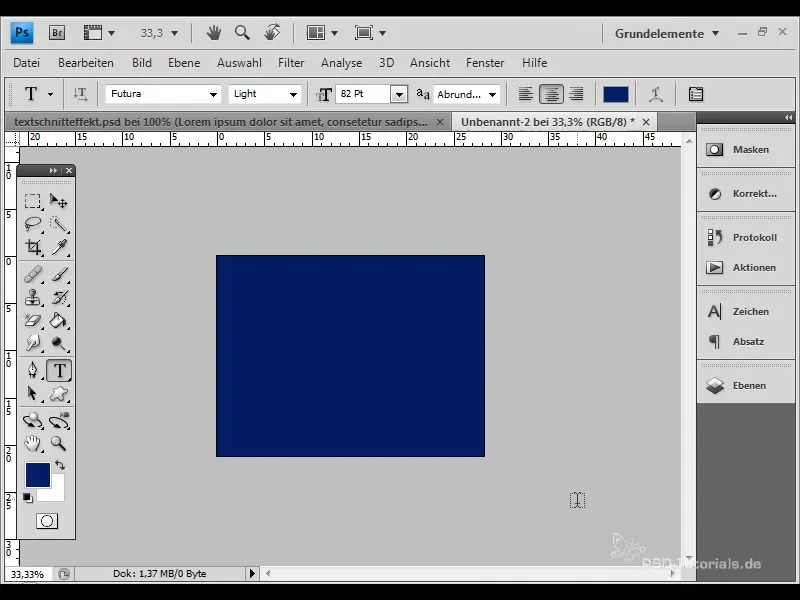Select the Pen tool
Screen dimensions: 800x600
[x=33, y=370]
